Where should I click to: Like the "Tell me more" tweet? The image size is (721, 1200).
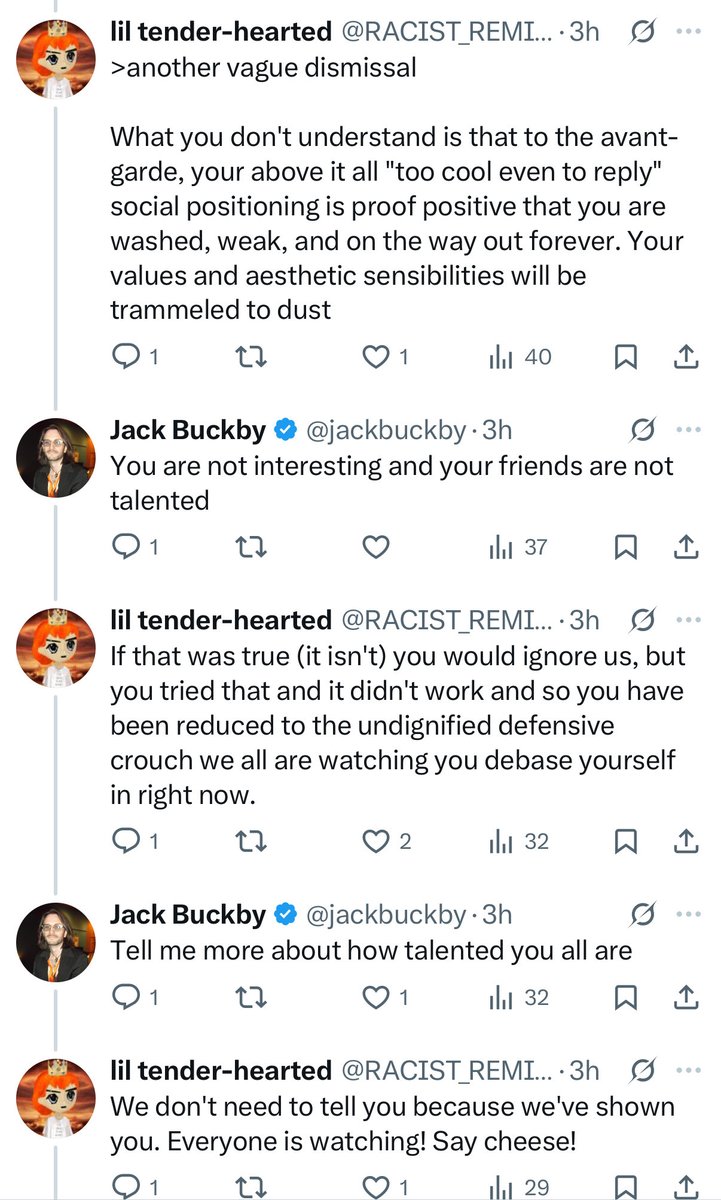pyautogui.click(x=375, y=997)
